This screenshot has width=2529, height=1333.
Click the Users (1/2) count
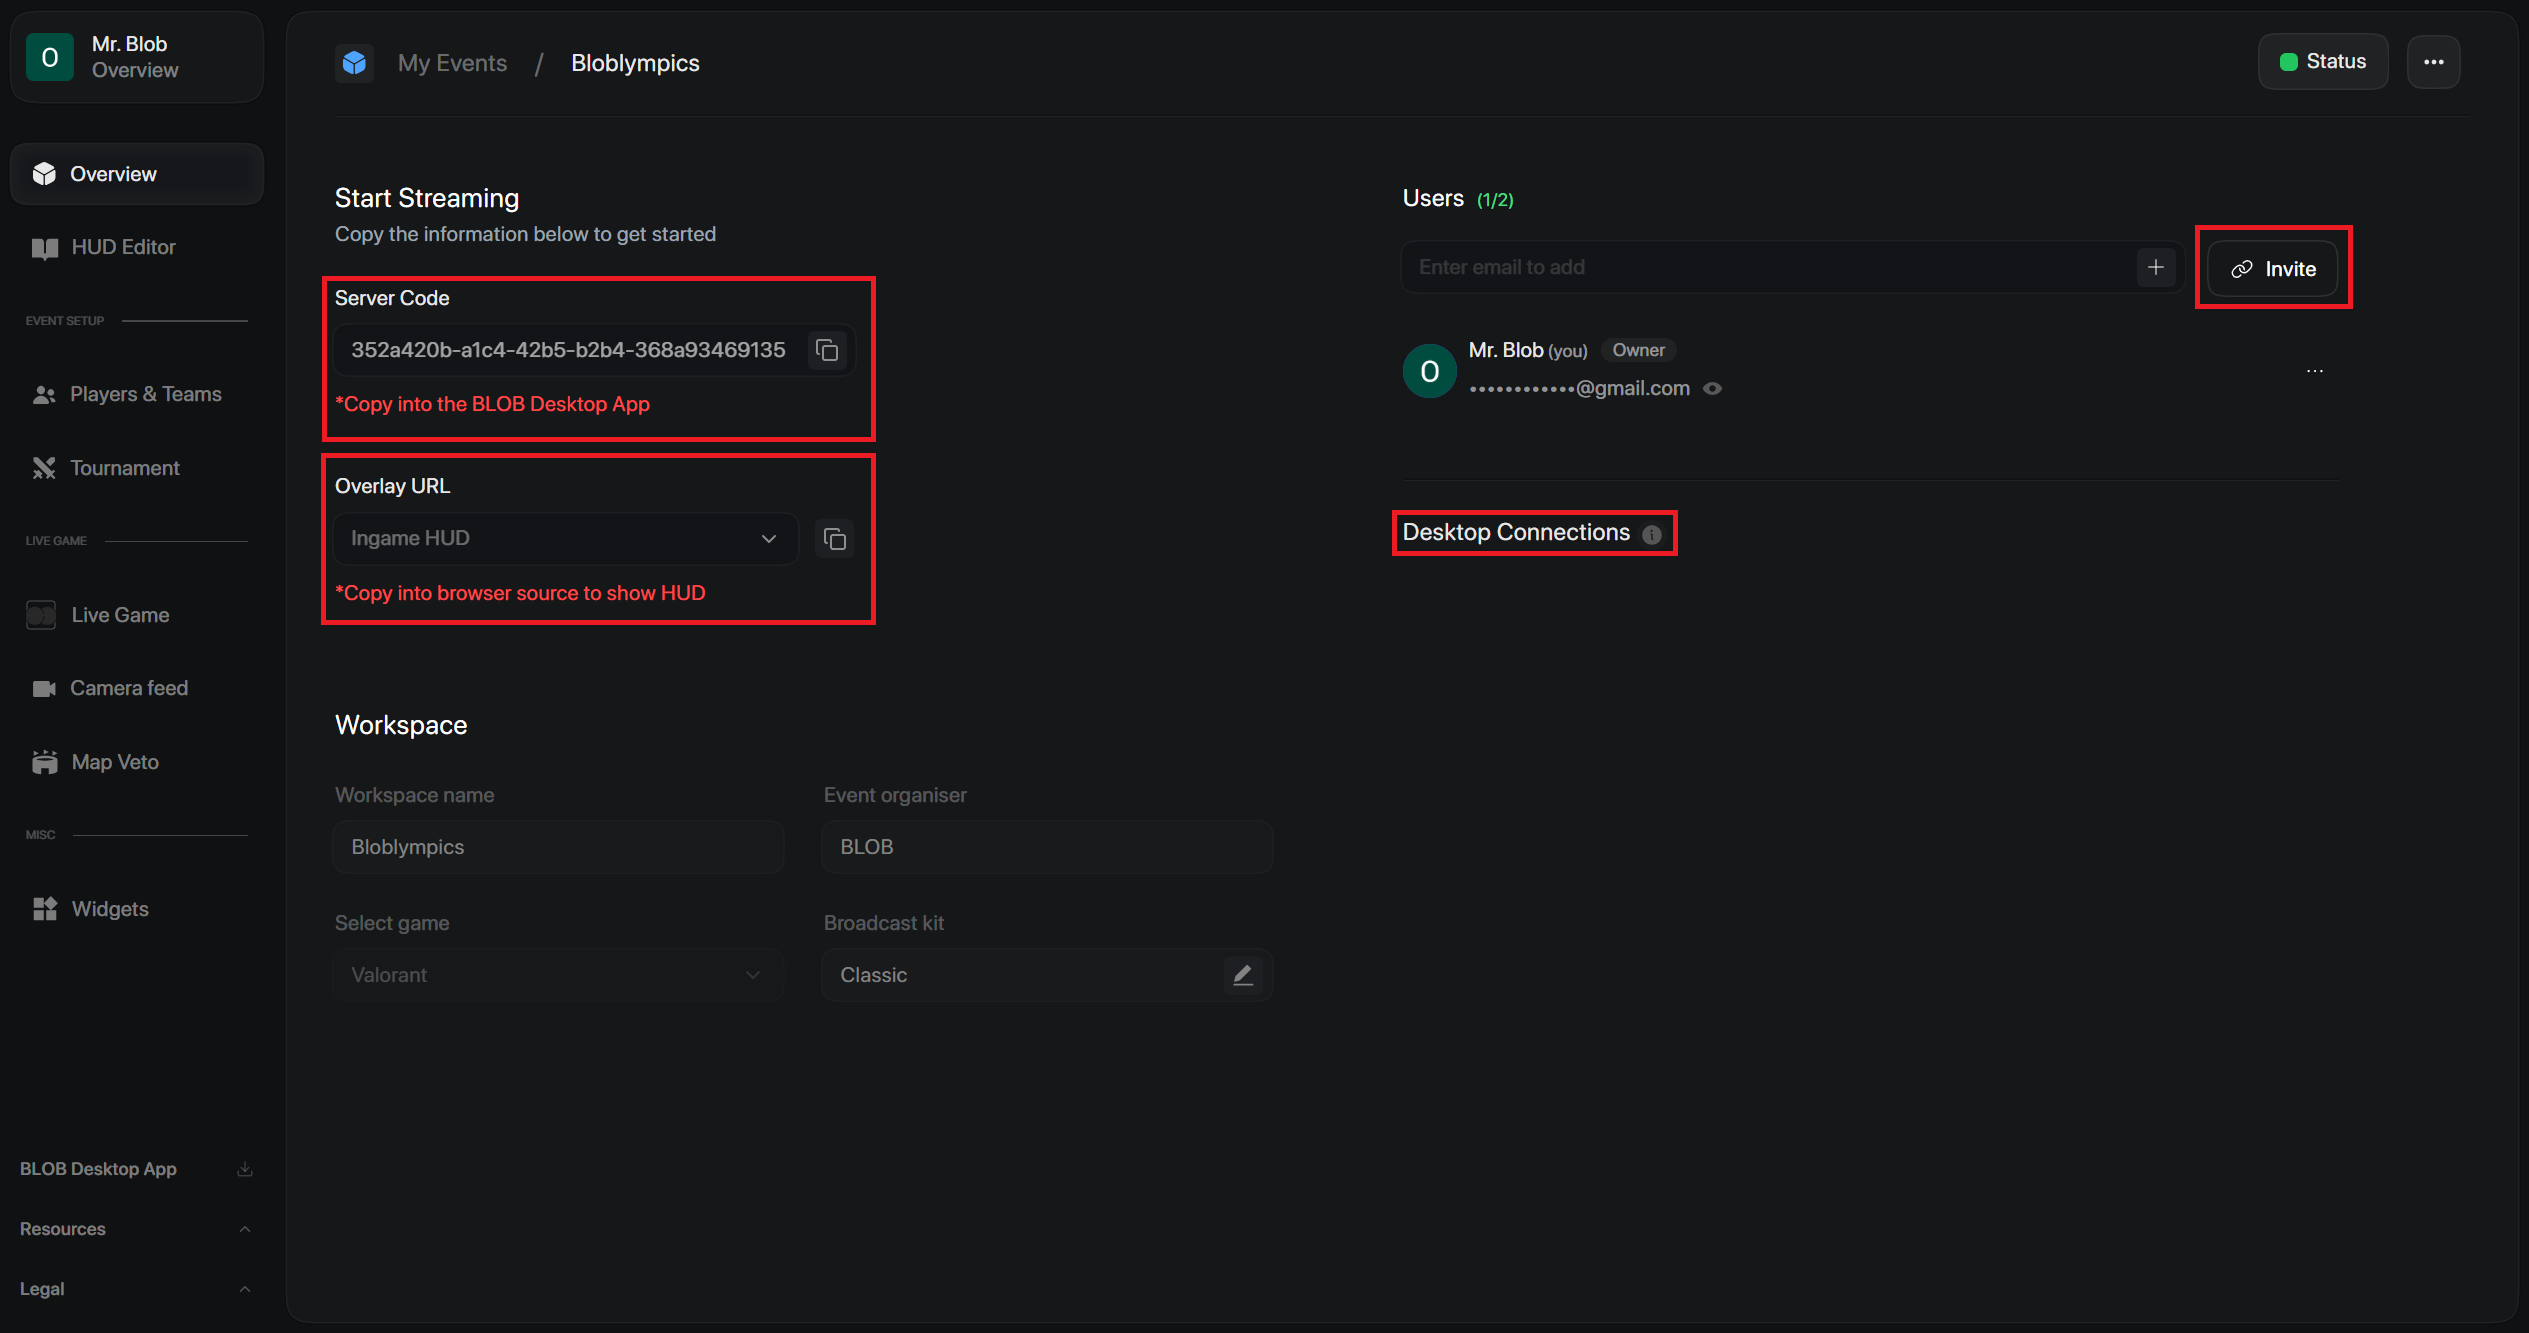coord(1495,200)
